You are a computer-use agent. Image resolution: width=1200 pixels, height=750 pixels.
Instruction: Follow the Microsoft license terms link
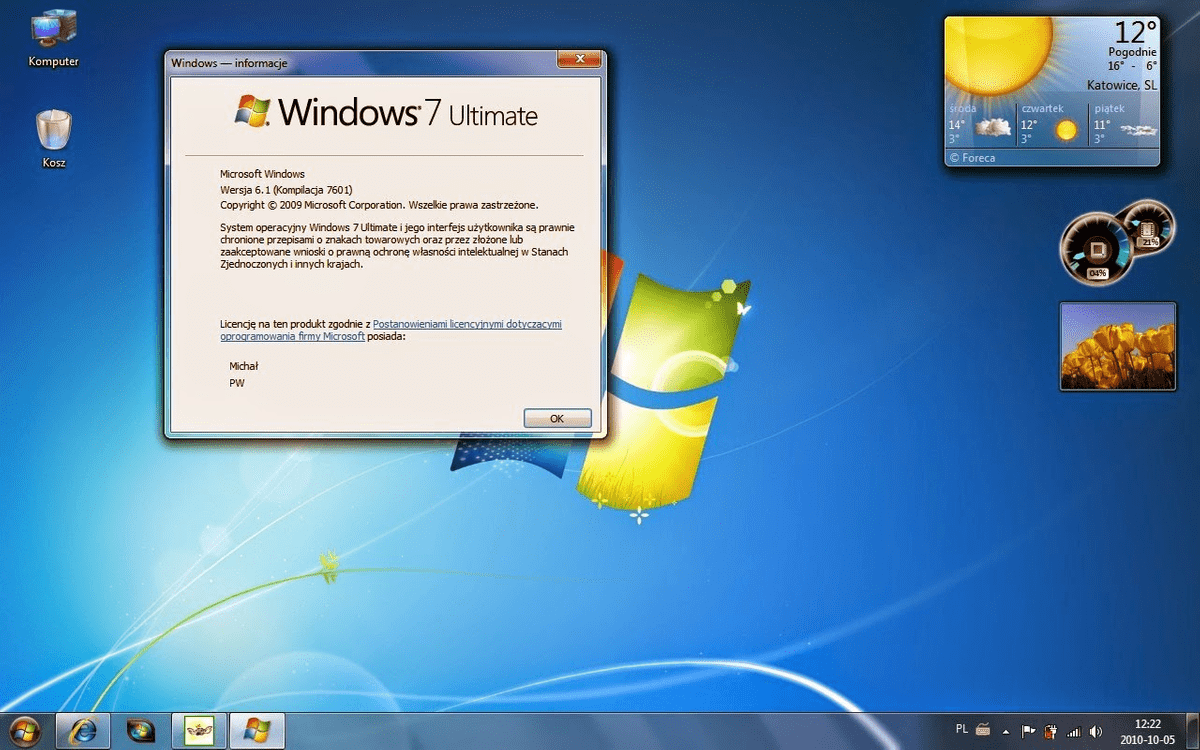(467, 323)
